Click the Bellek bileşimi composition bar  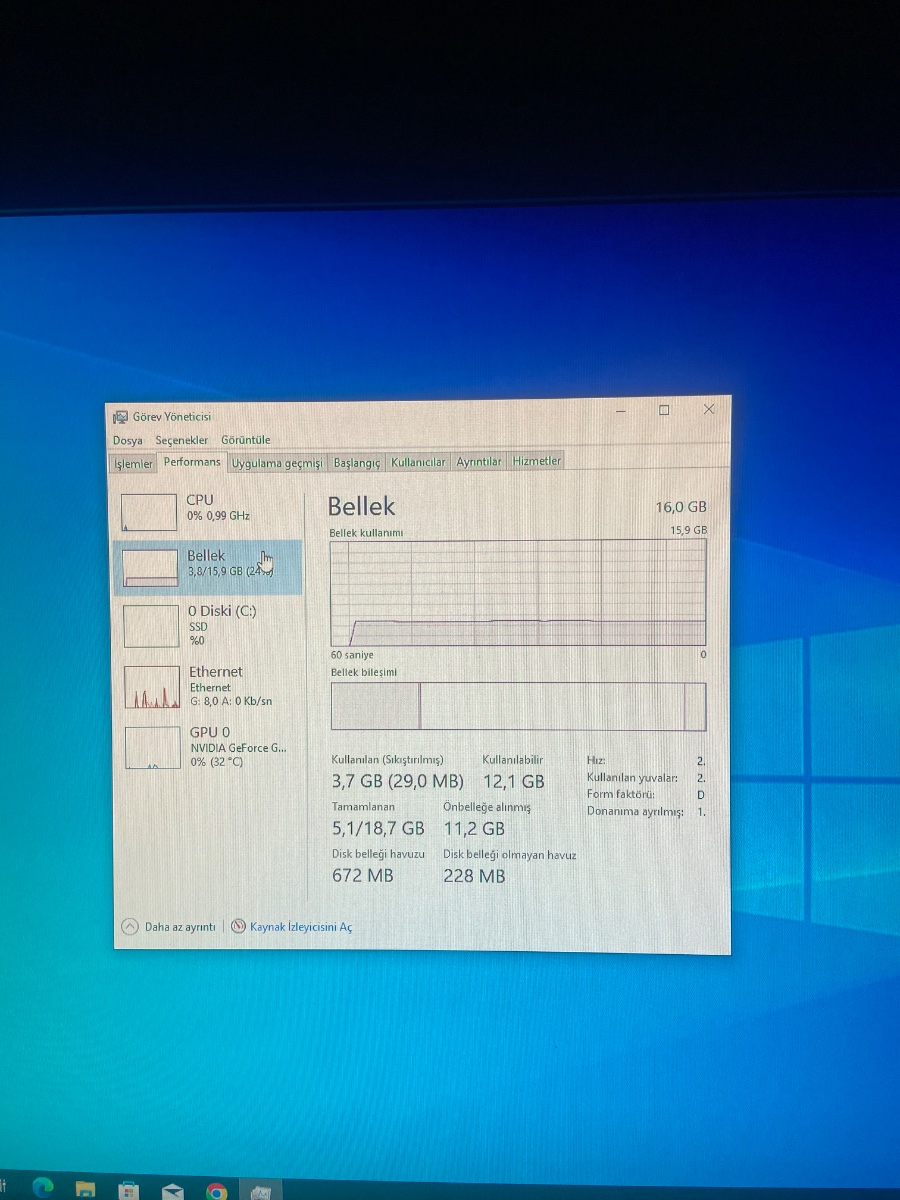pyautogui.click(x=518, y=706)
